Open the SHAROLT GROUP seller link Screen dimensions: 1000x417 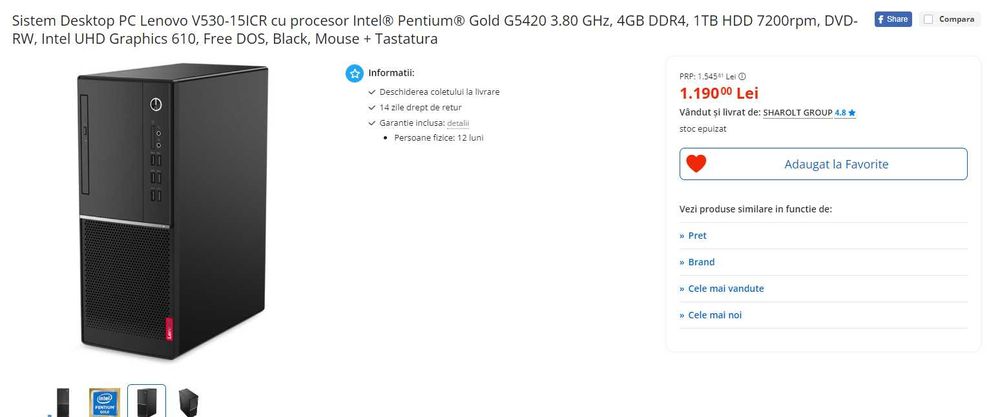tap(797, 113)
